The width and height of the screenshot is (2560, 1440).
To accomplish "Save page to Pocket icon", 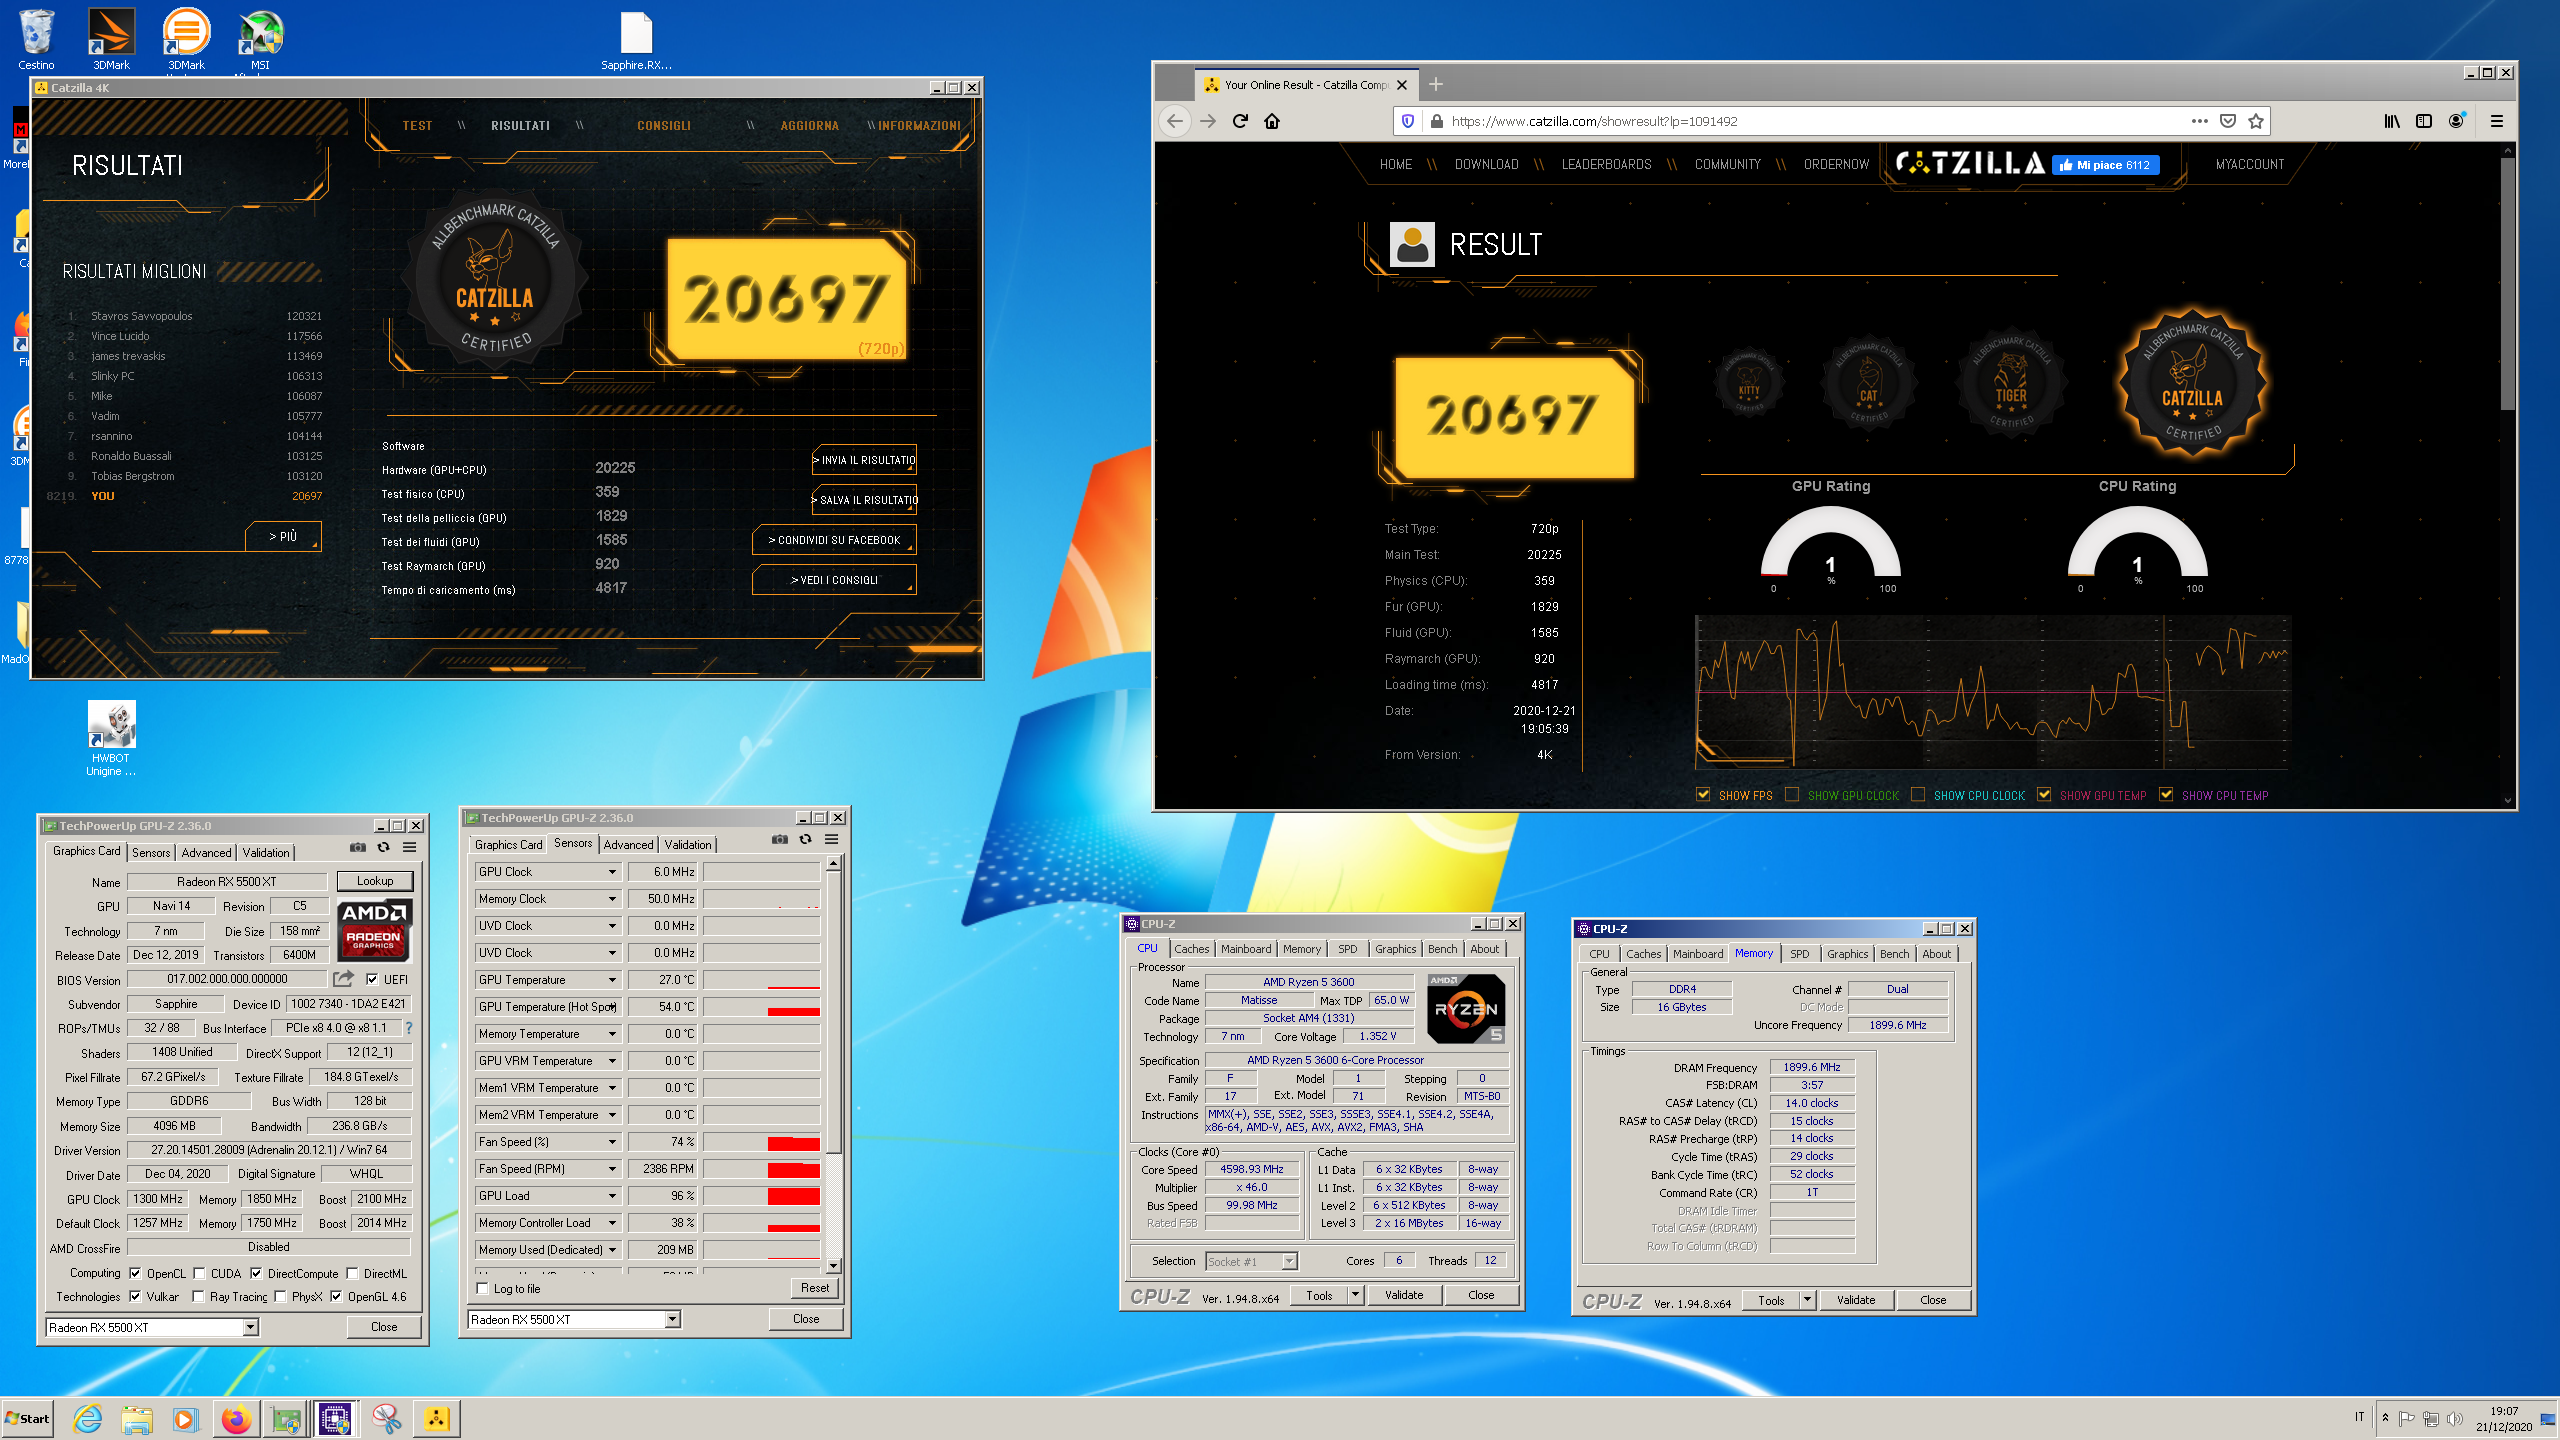I will click(2228, 121).
